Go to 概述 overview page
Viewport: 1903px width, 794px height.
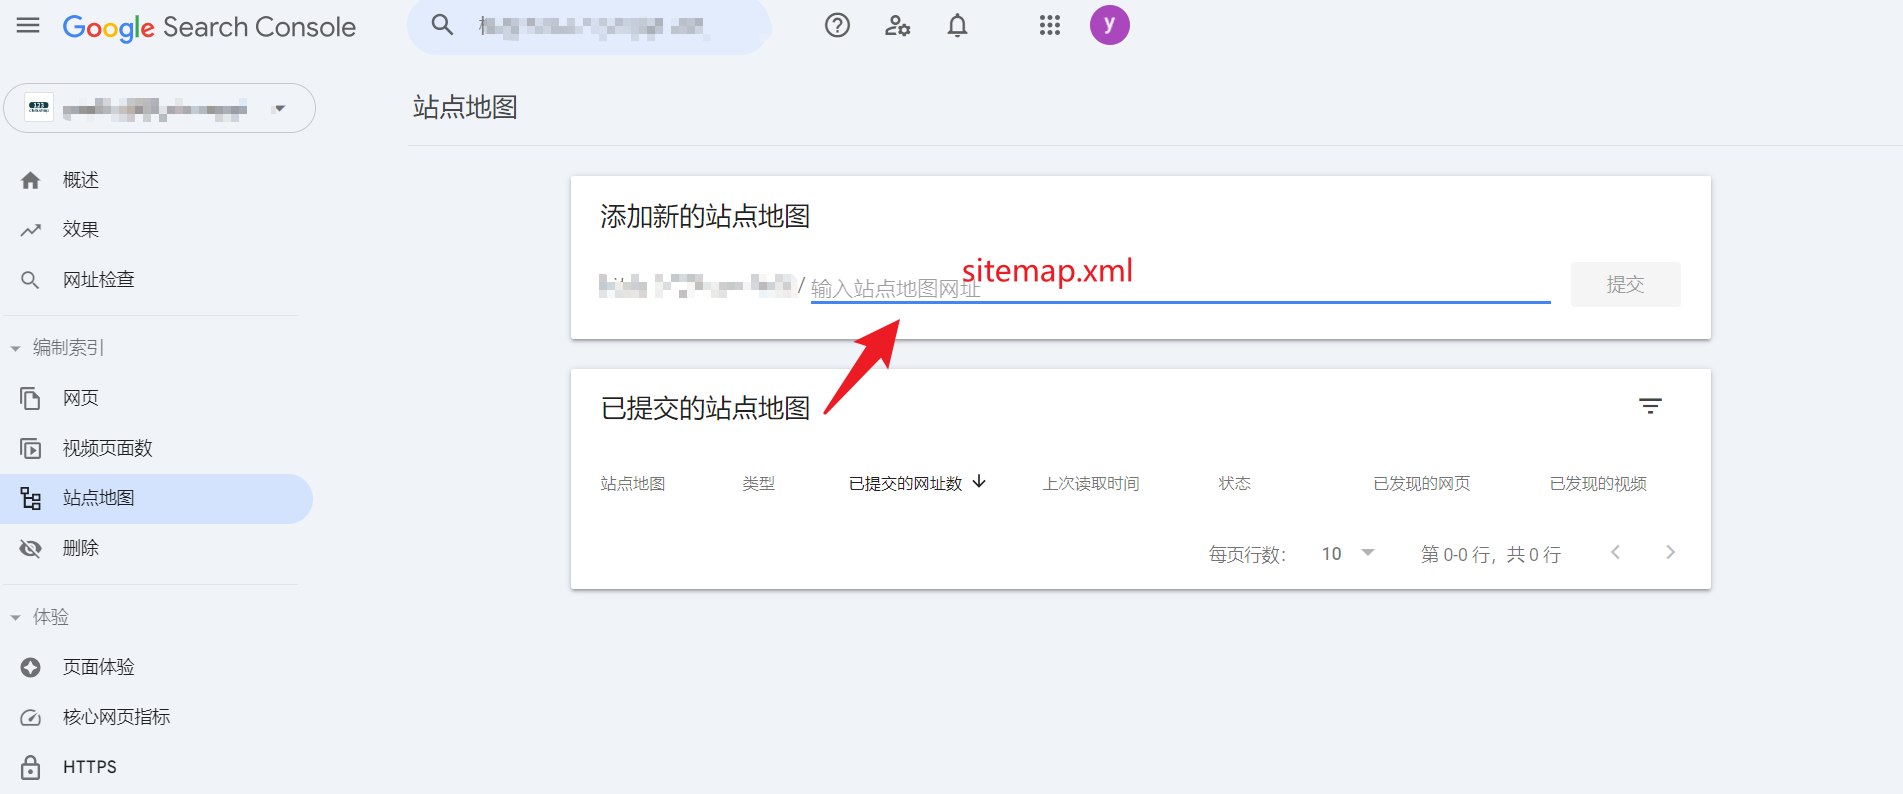(81, 180)
